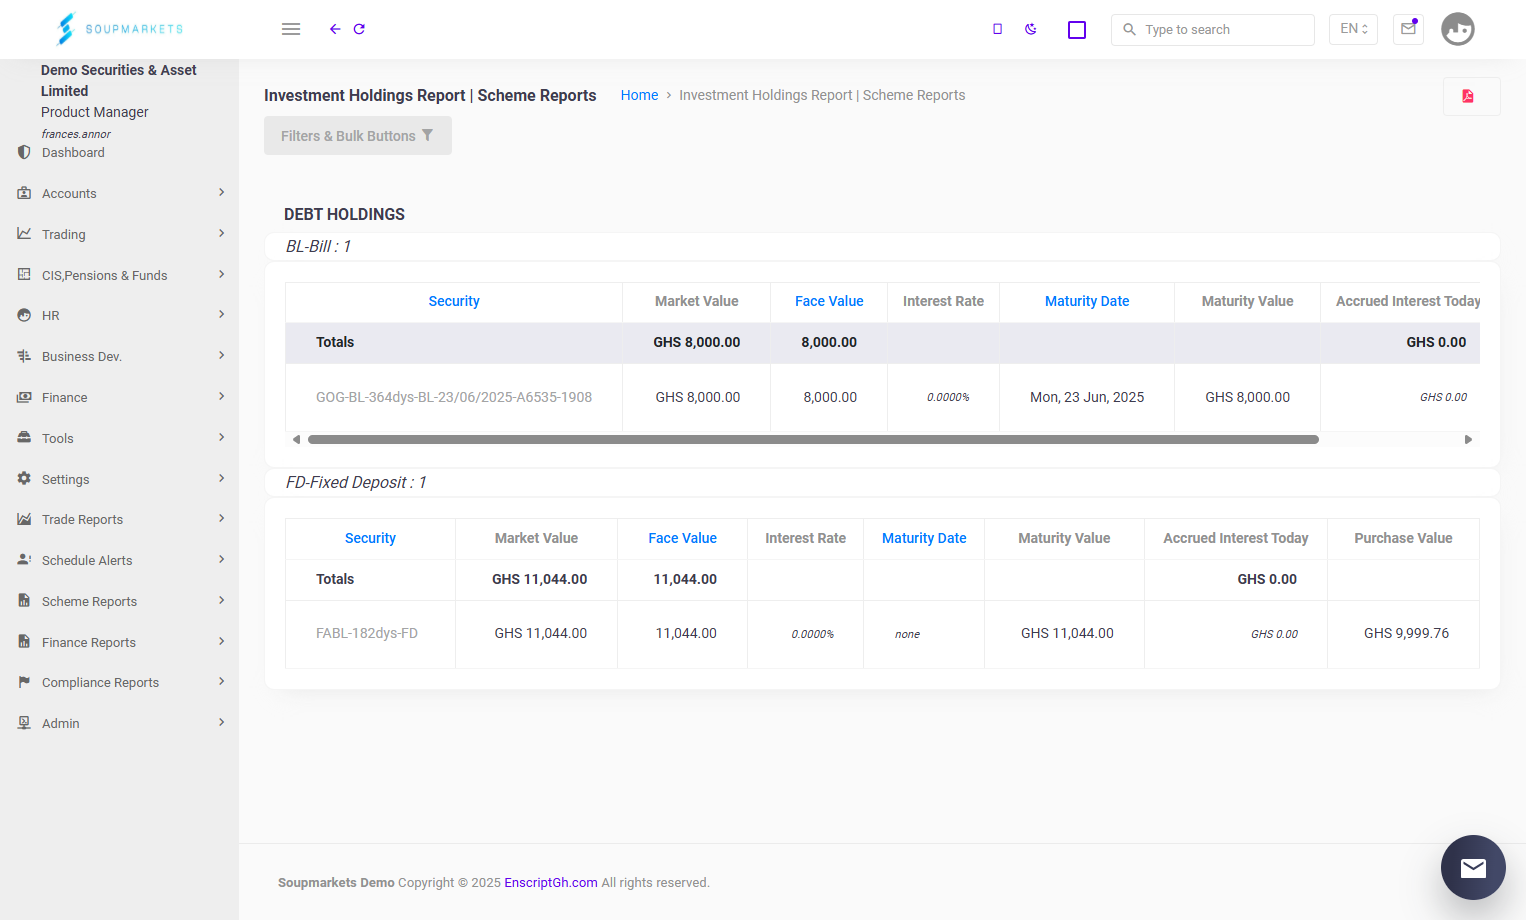The image size is (1526, 920).
Task: Open the EN language dropdown
Action: pos(1353,29)
